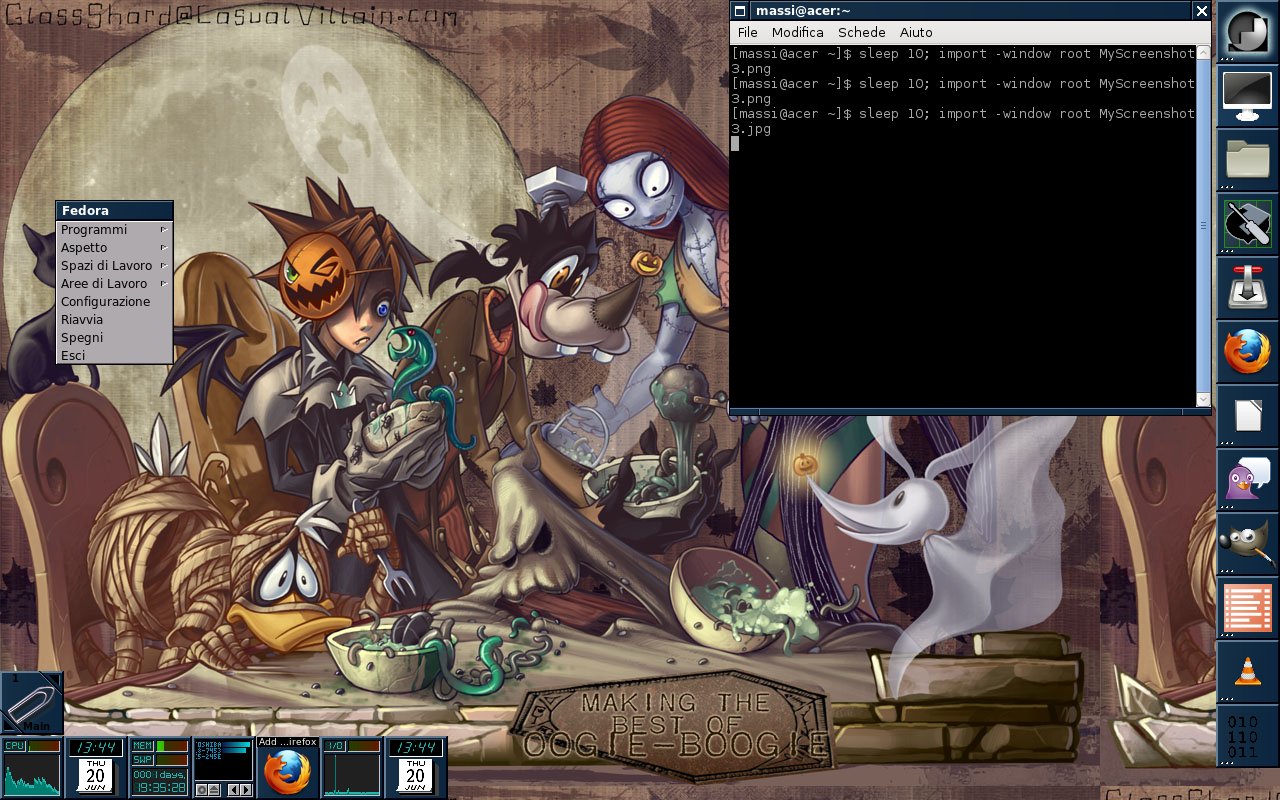Click the first clock calendar dockapp
Viewport: 1280px width, 800px height.
click(x=96, y=767)
